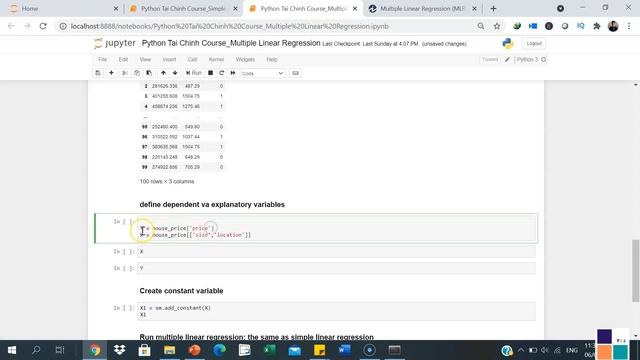Open Mail app from the taskbar

coord(295,350)
